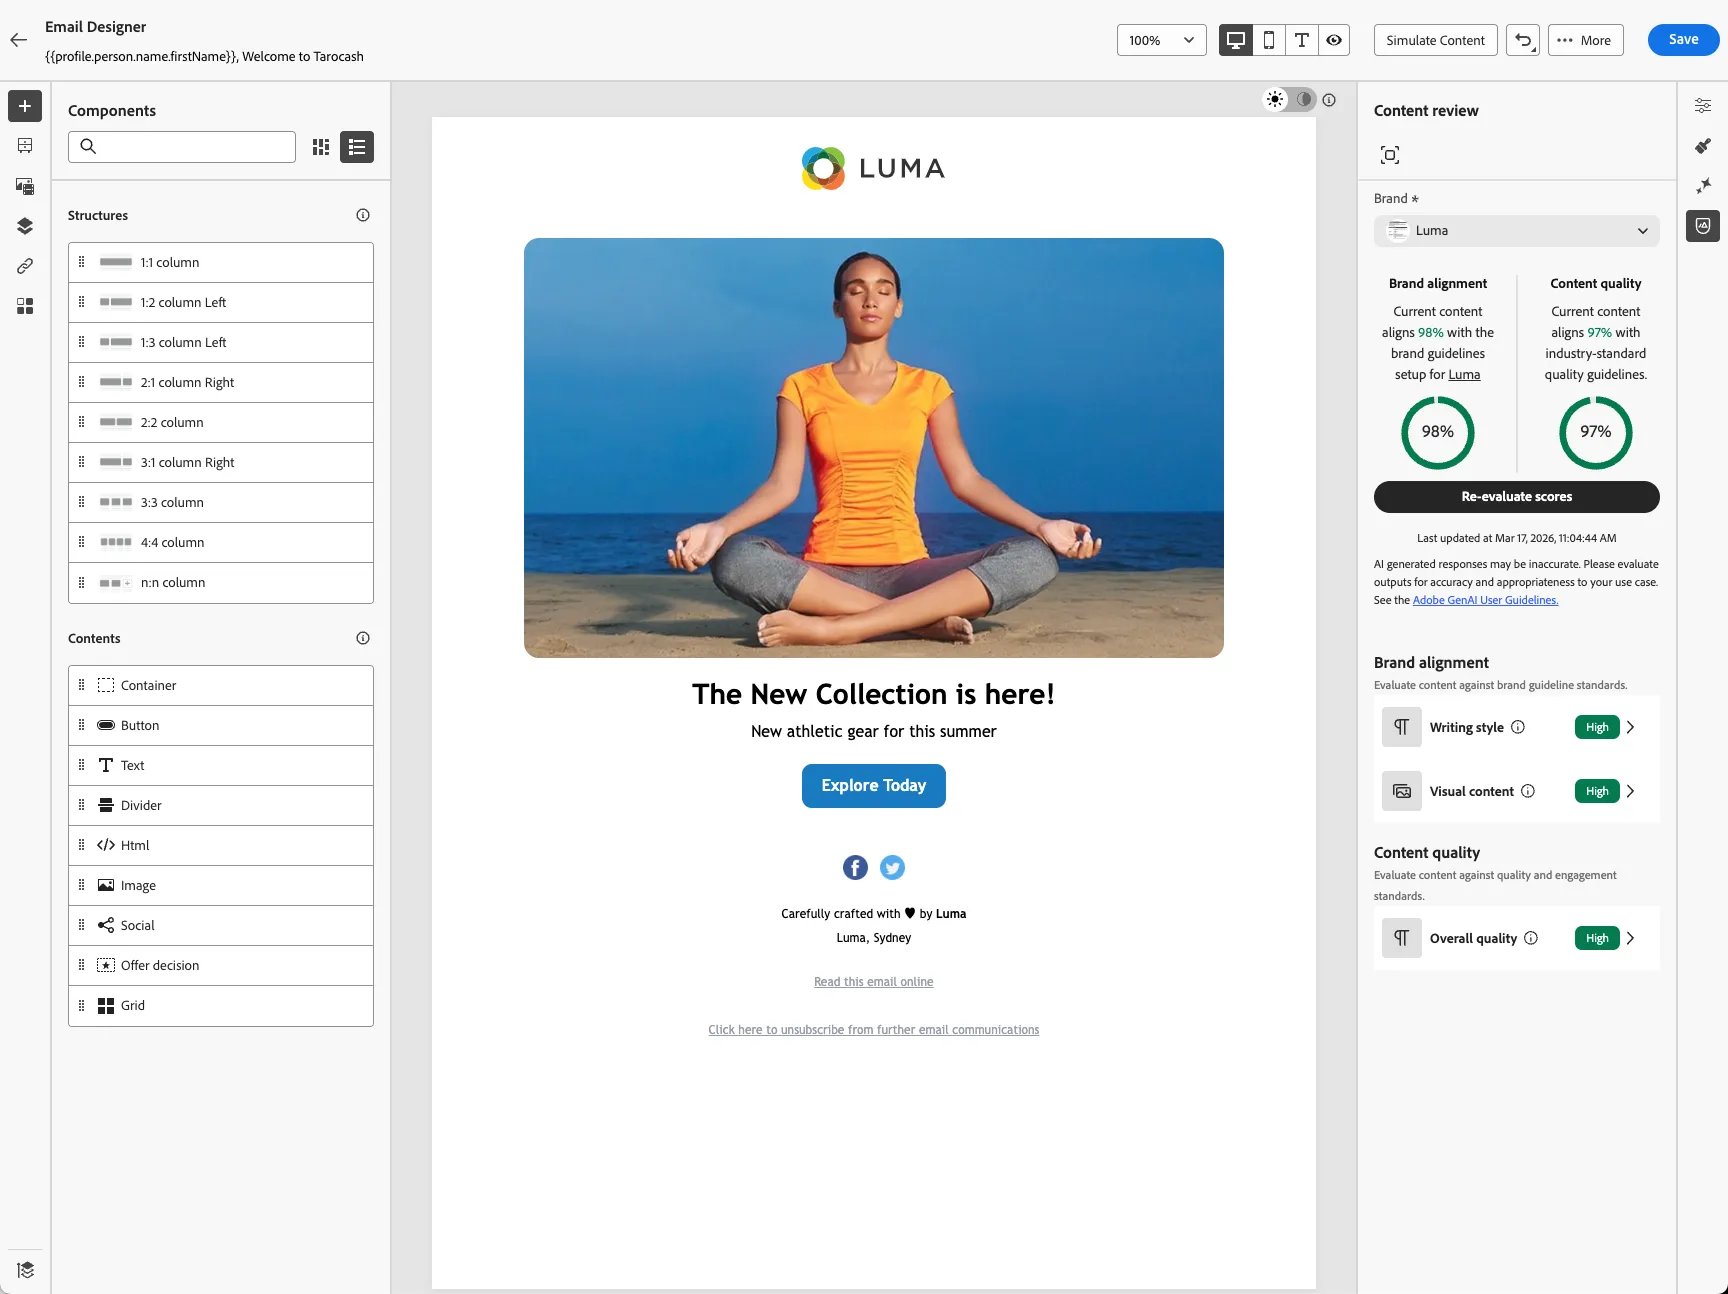The height and width of the screenshot is (1294, 1728).
Task: Click Simulate Content
Action: pyautogui.click(x=1436, y=40)
